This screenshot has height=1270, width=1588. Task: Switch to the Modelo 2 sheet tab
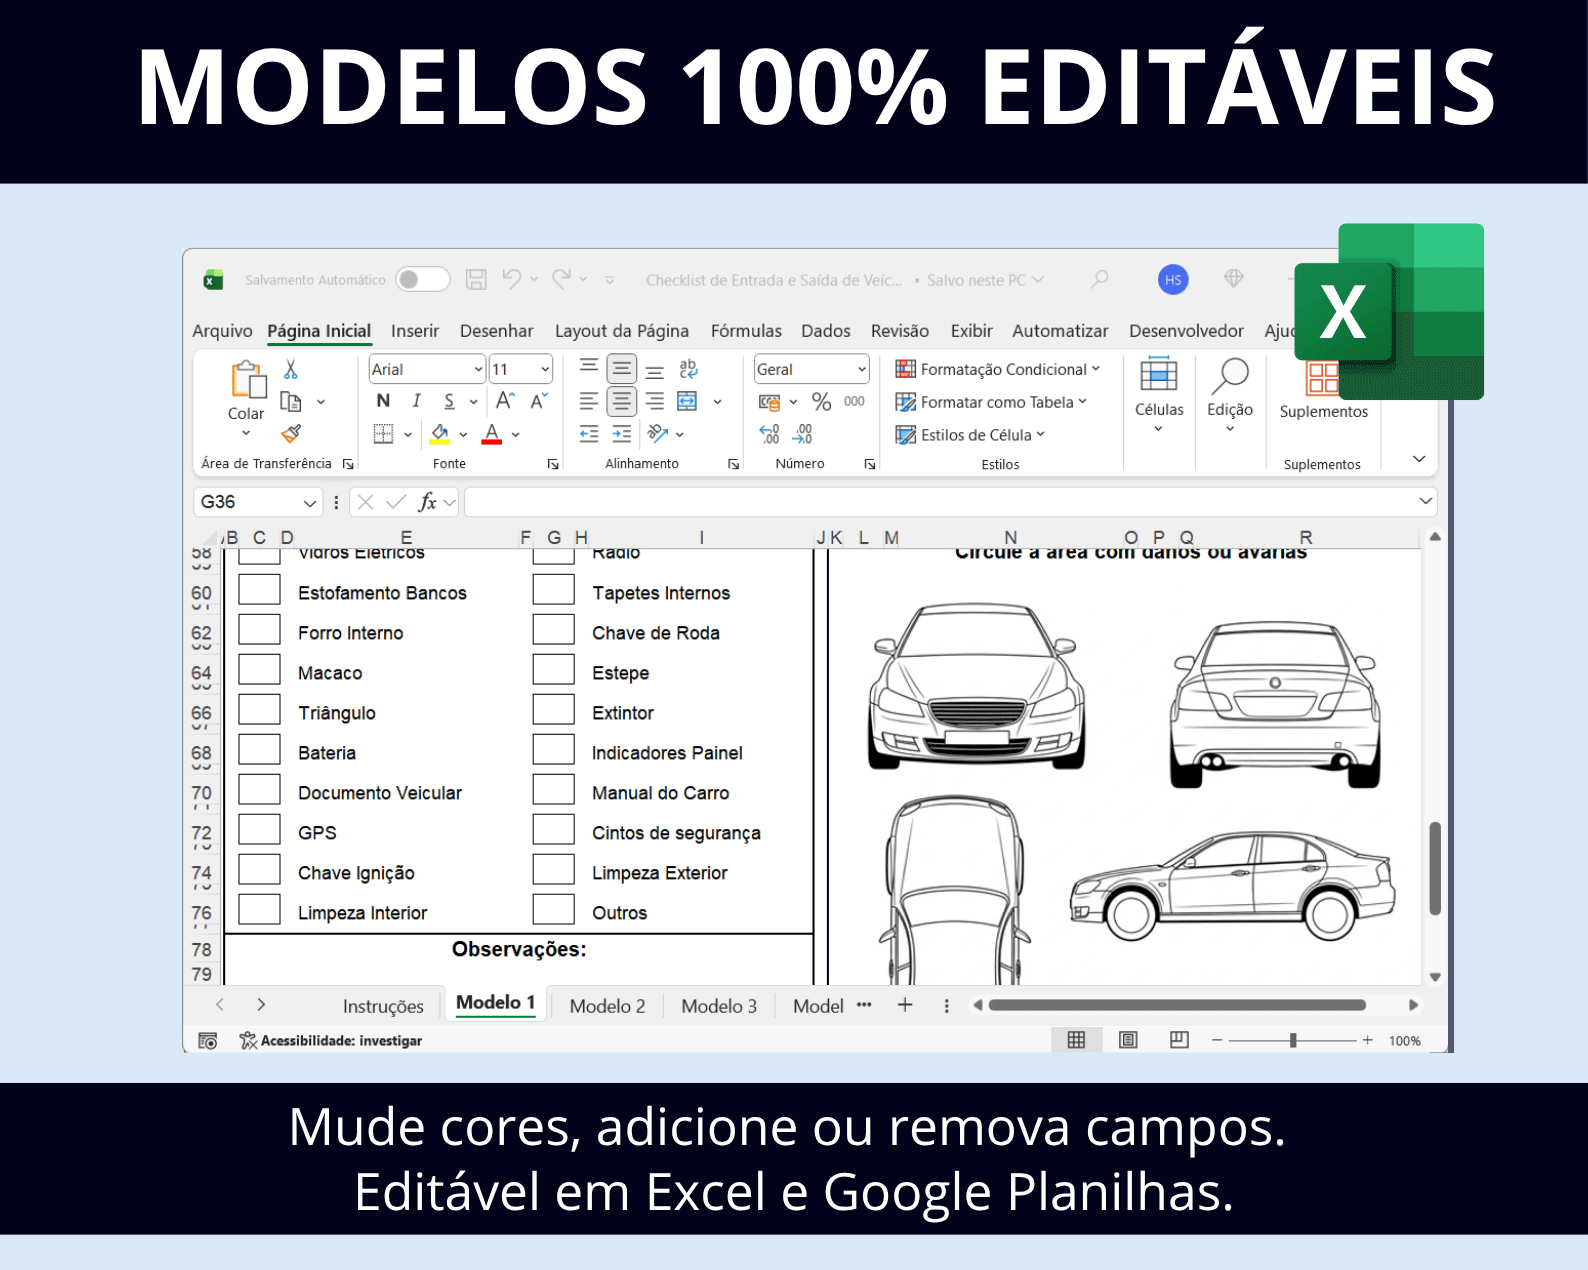(607, 1006)
